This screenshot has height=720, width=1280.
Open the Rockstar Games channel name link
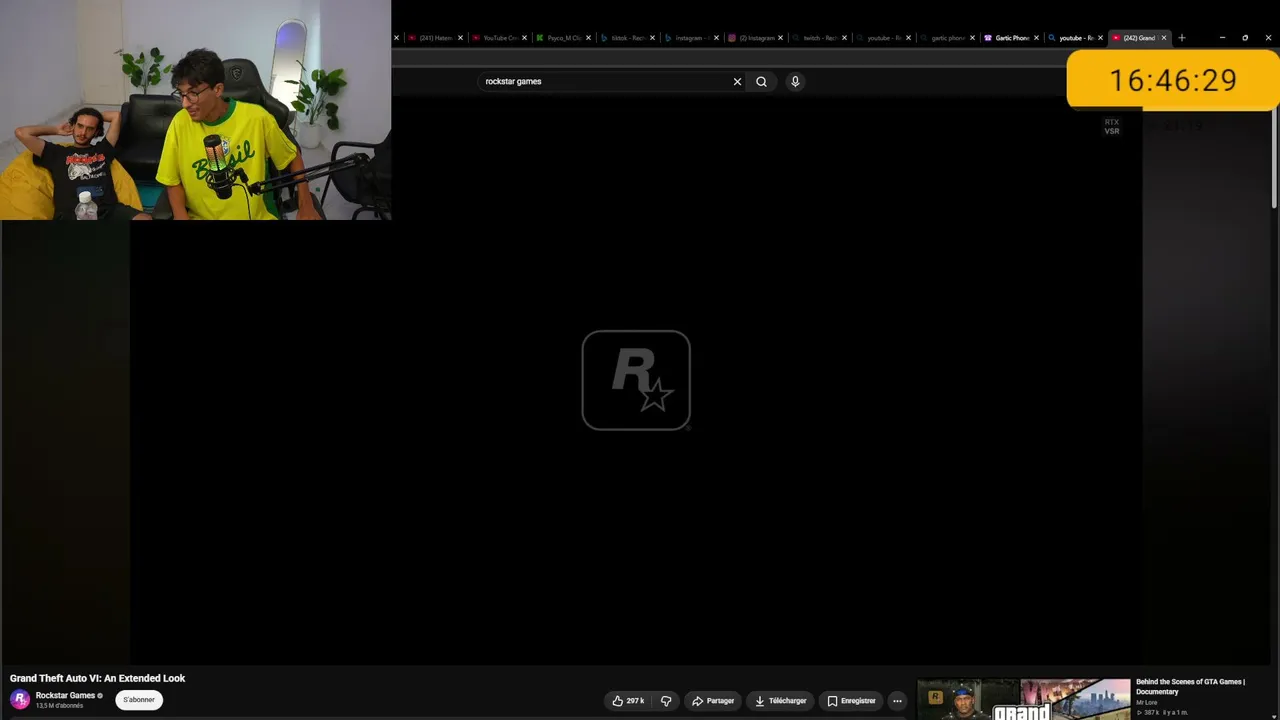pyautogui.click(x=65, y=696)
